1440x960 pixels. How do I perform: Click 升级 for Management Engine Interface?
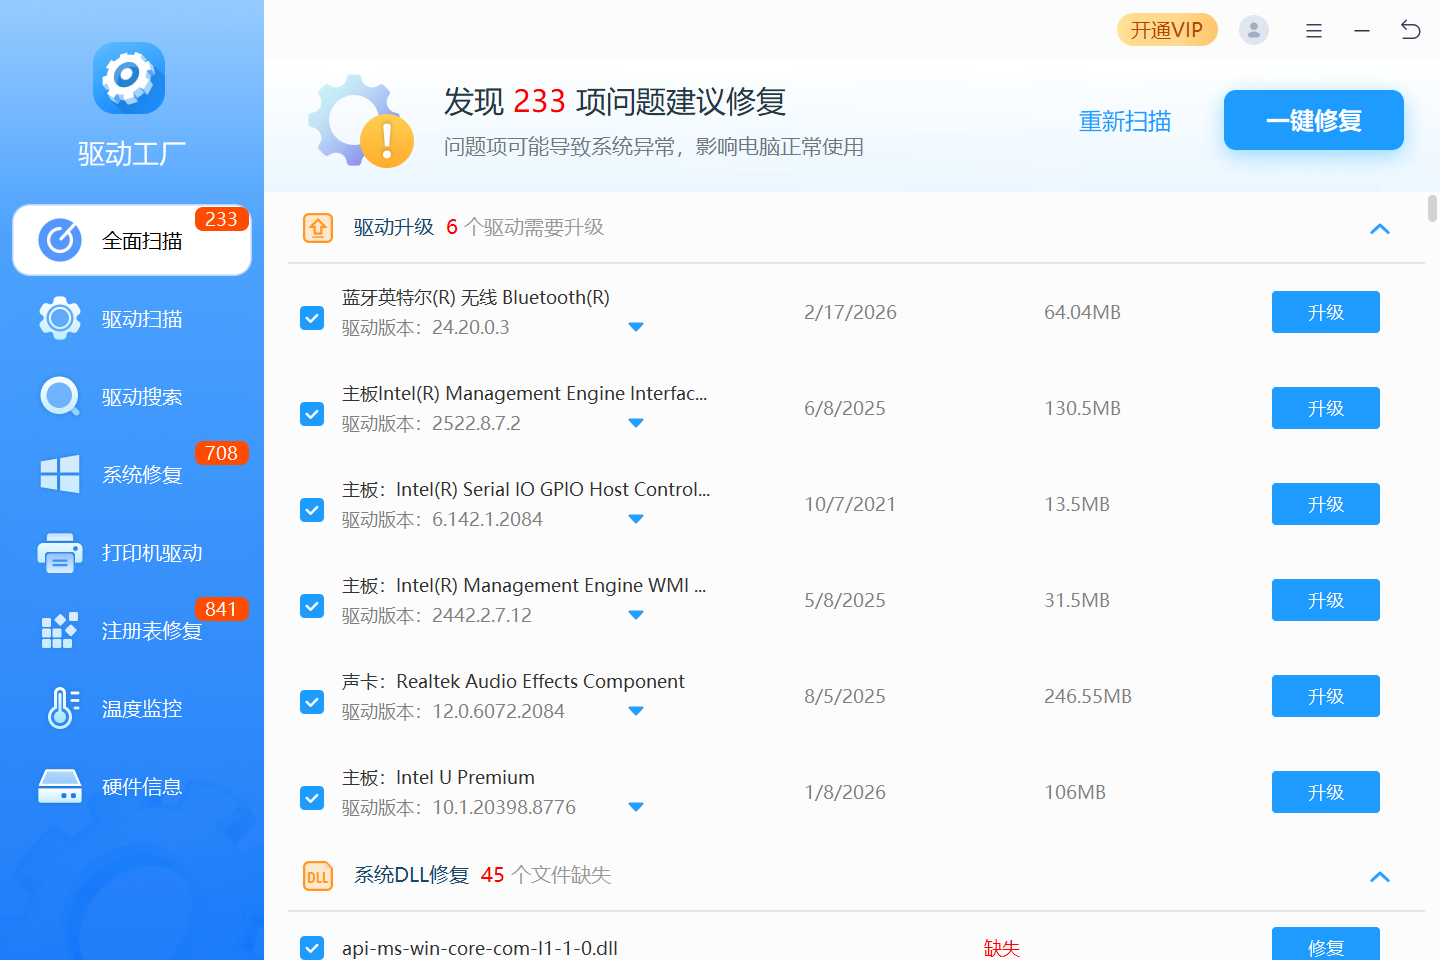[x=1326, y=408]
